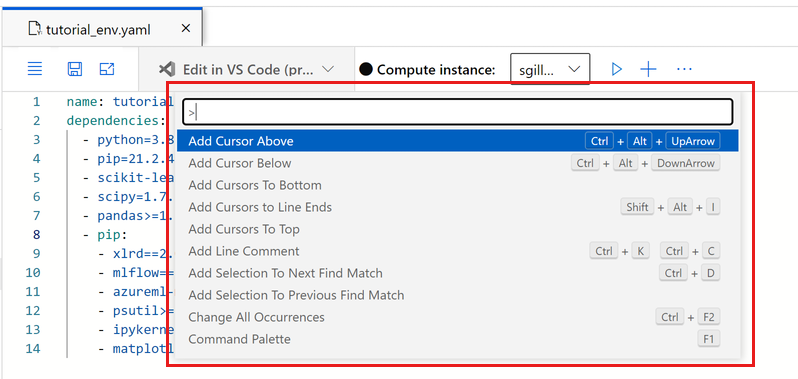Open the compute instance sgill dropdown
The width and height of the screenshot is (798, 379).
tap(550, 69)
